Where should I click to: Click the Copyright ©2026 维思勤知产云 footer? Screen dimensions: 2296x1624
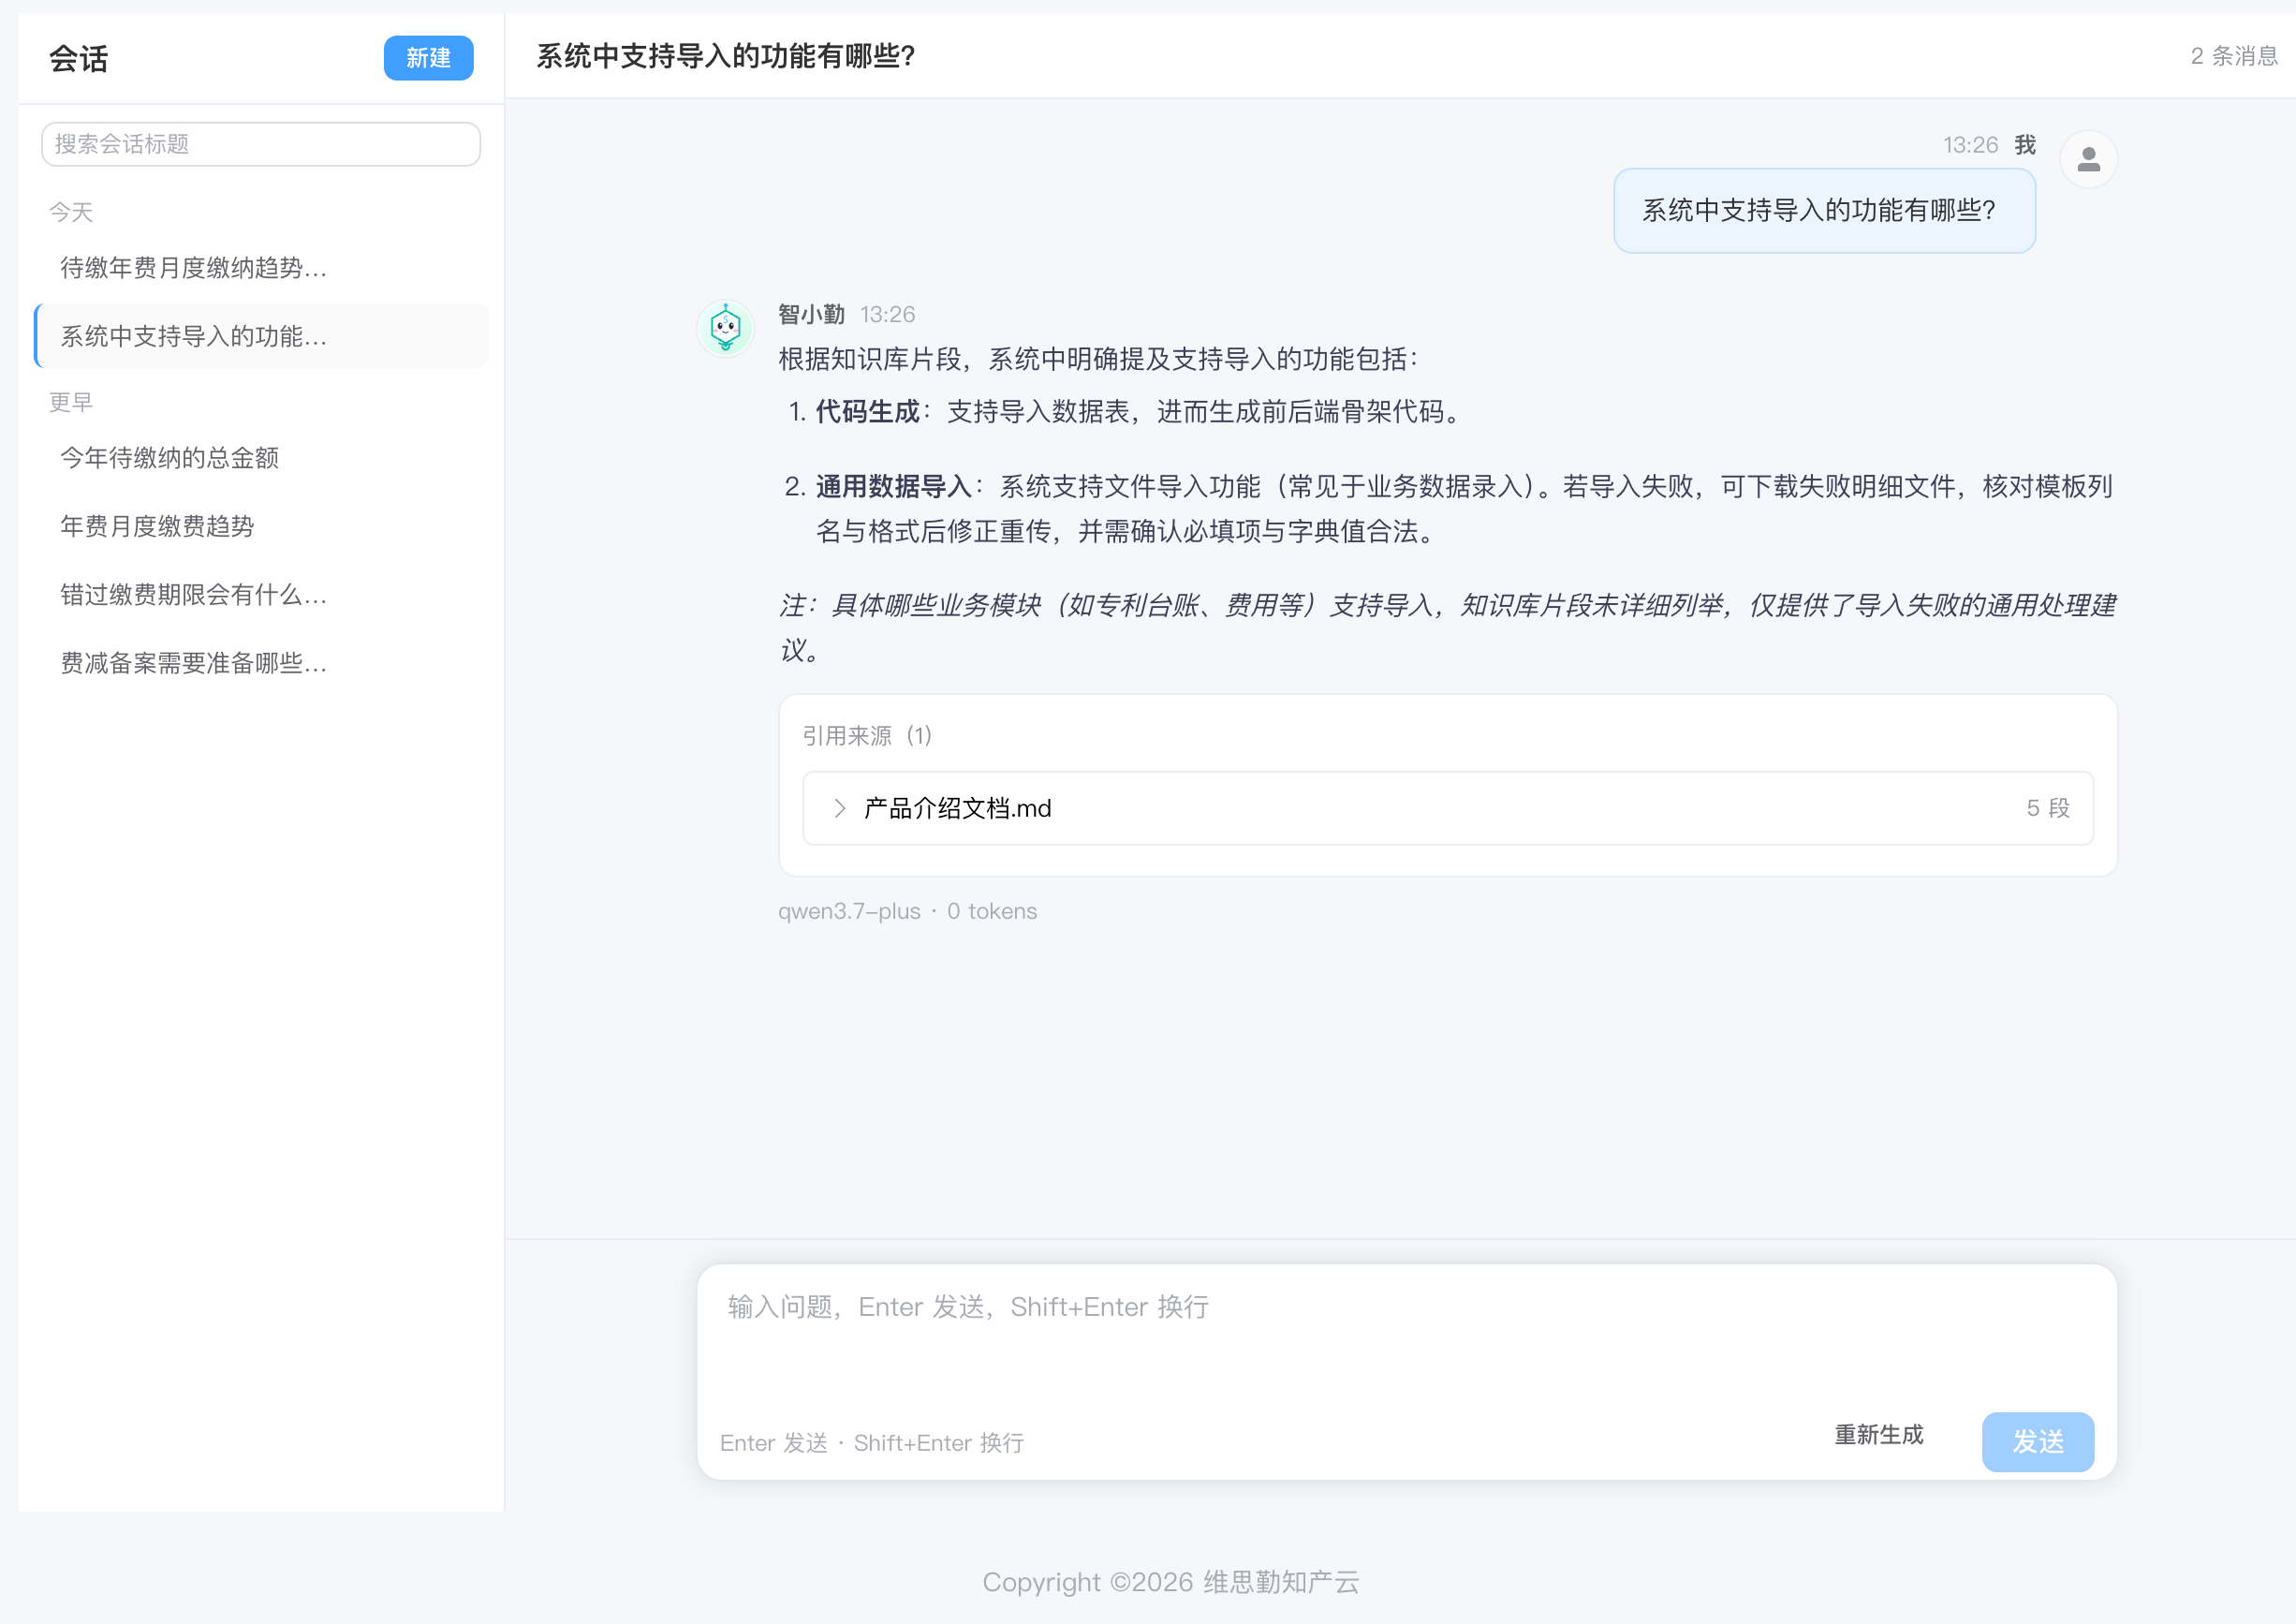1170,1582
